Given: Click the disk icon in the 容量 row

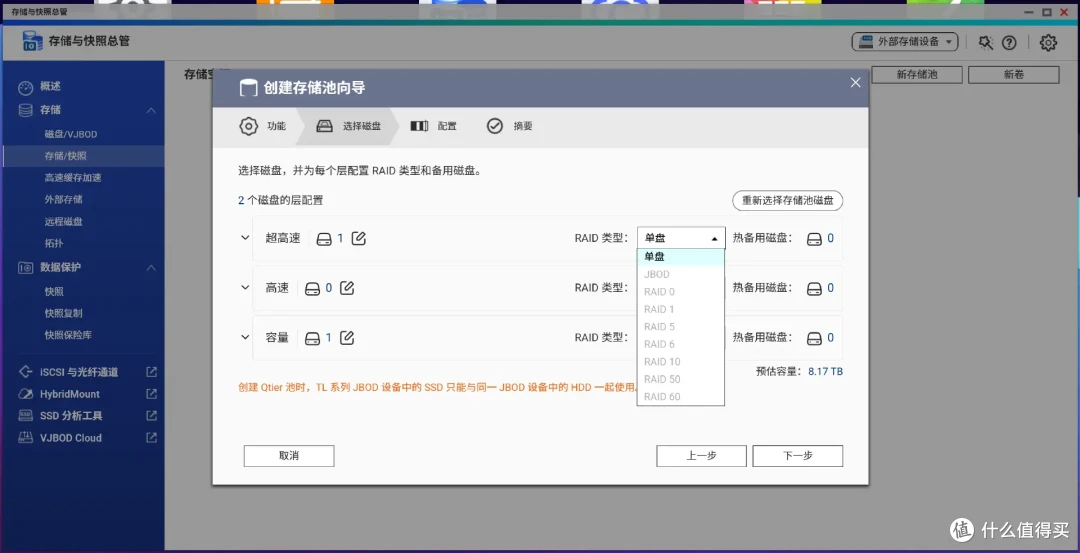Looking at the screenshot, I should (x=313, y=338).
